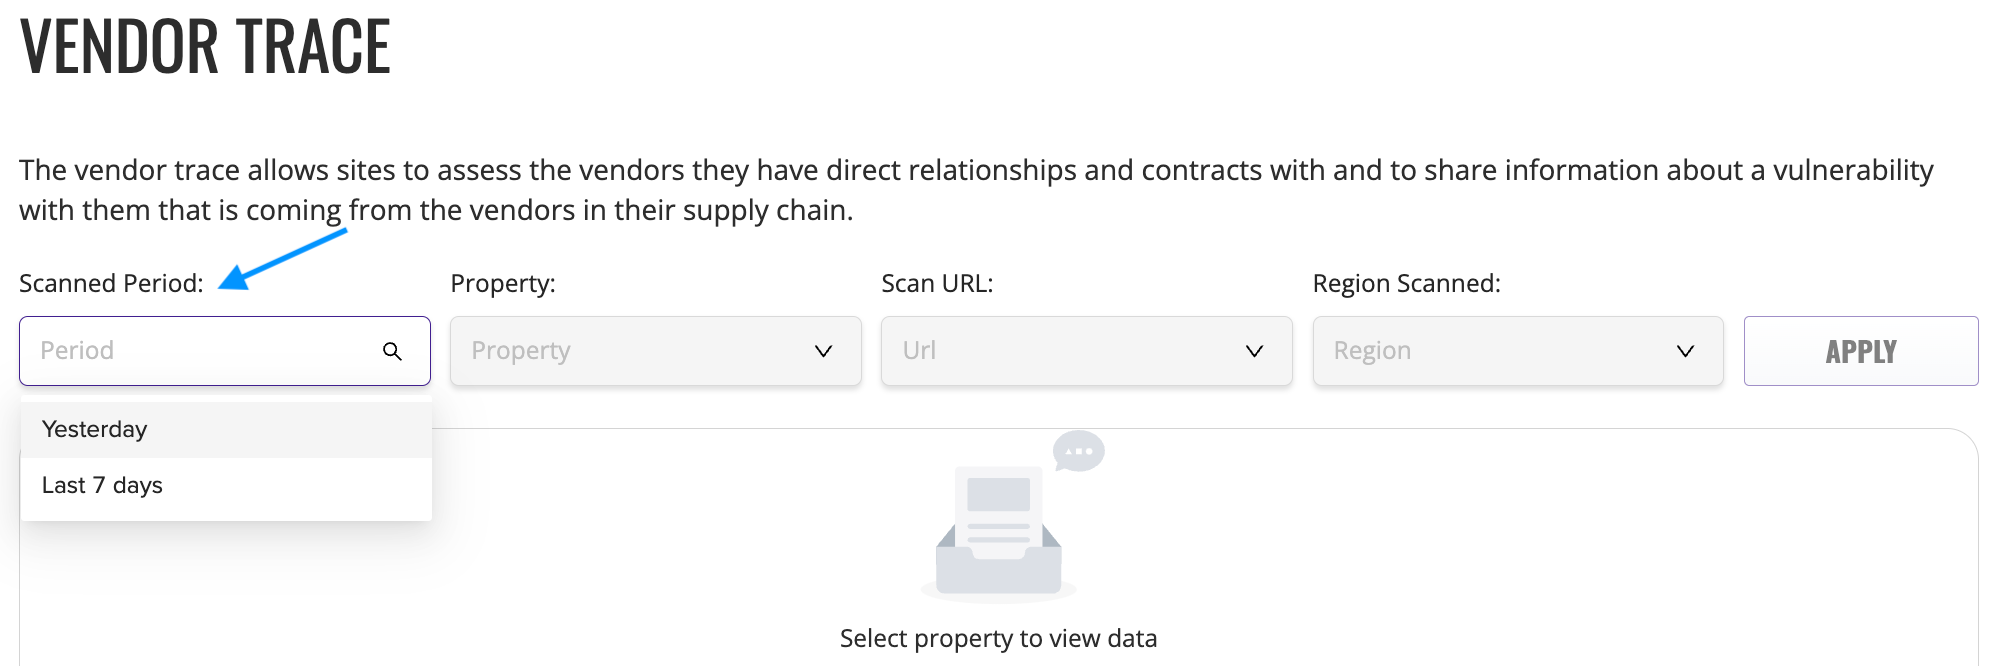This screenshot has height=666, width=1991.
Task: Choose Last 7 days option
Action: (226, 486)
